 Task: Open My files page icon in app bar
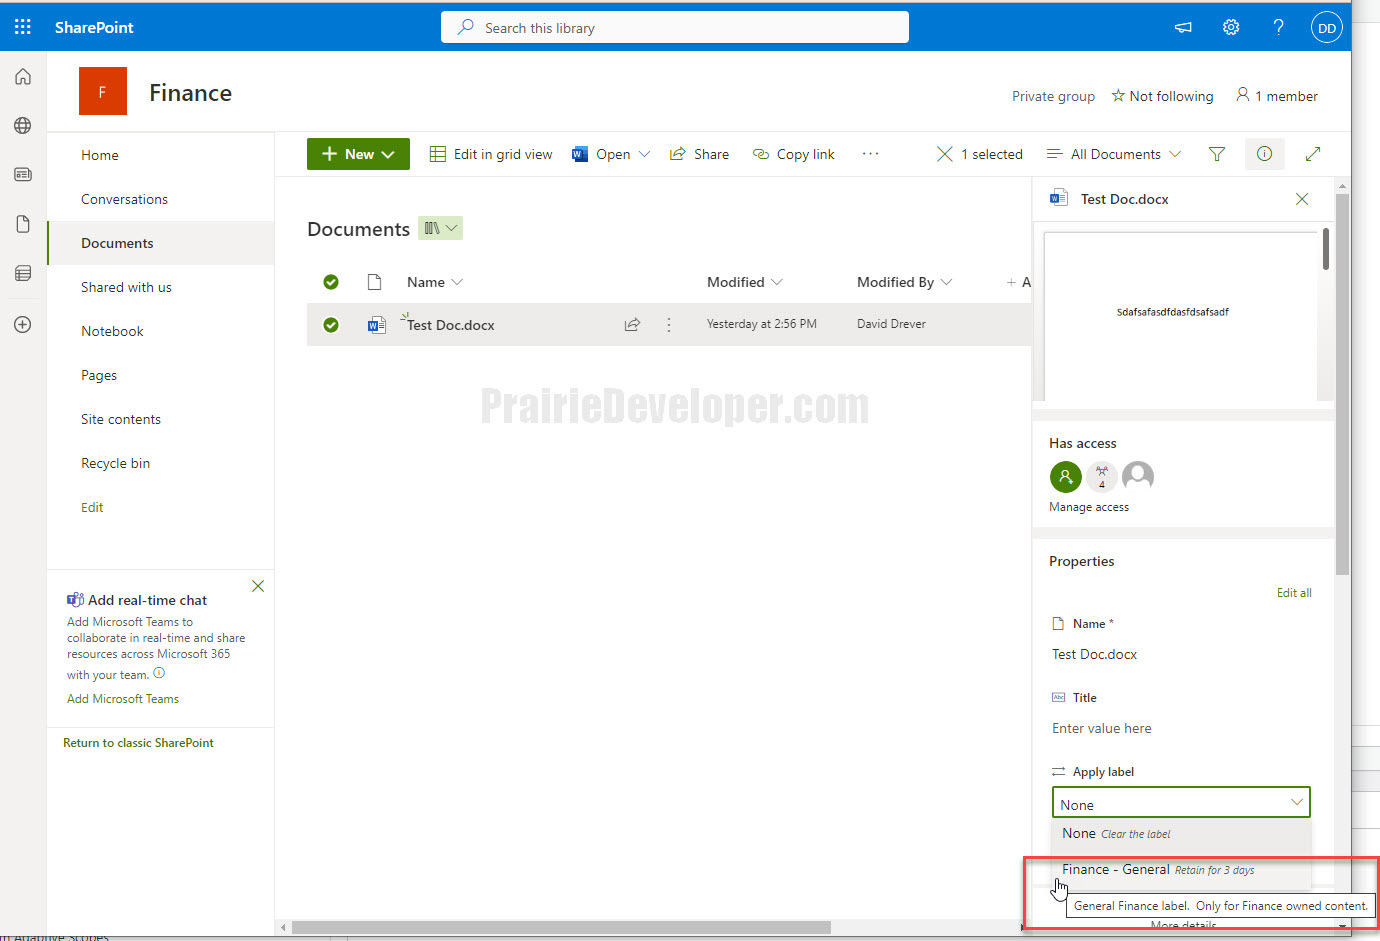click(x=23, y=224)
